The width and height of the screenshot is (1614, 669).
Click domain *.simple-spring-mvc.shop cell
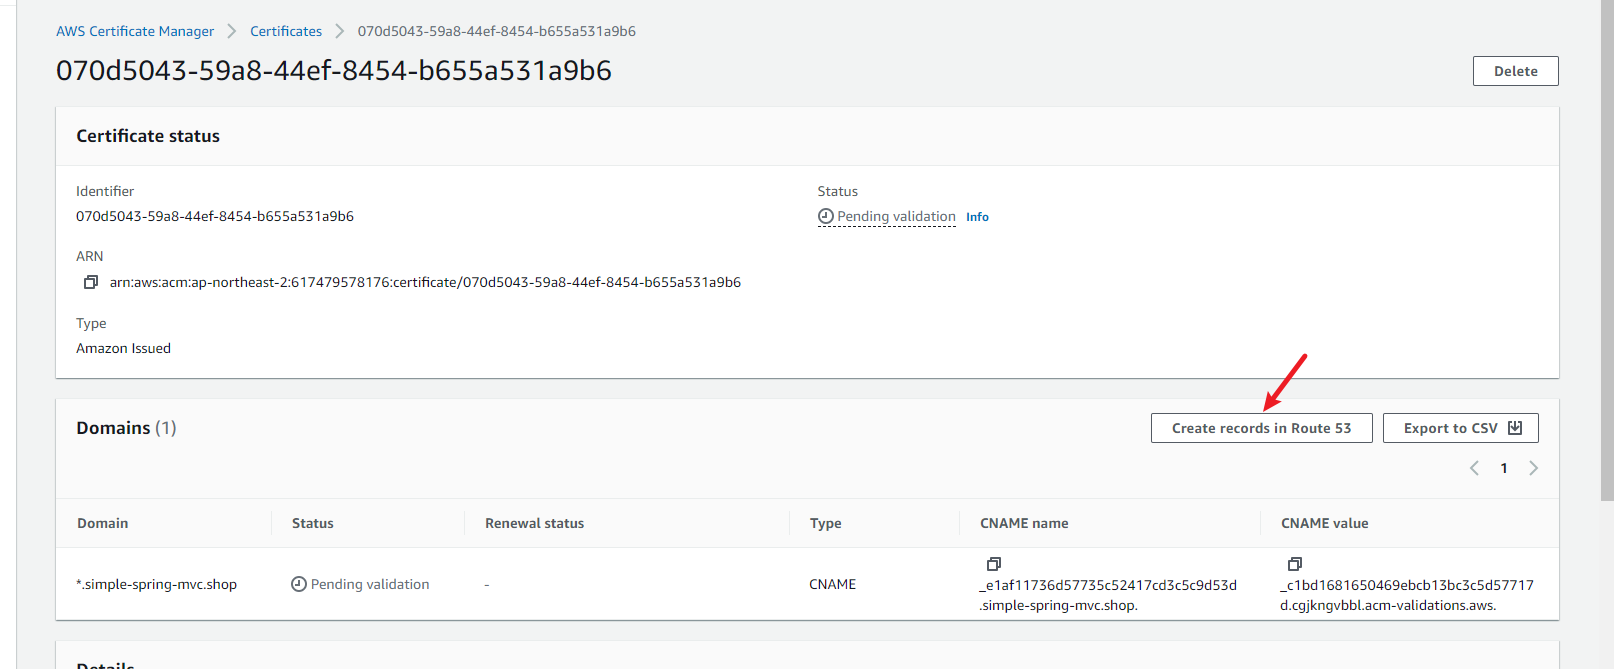click(x=157, y=584)
